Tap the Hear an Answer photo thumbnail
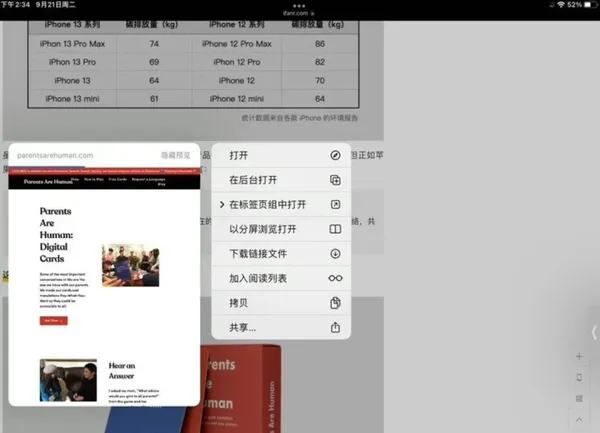The width and height of the screenshot is (600, 433). [x=68, y=380]
